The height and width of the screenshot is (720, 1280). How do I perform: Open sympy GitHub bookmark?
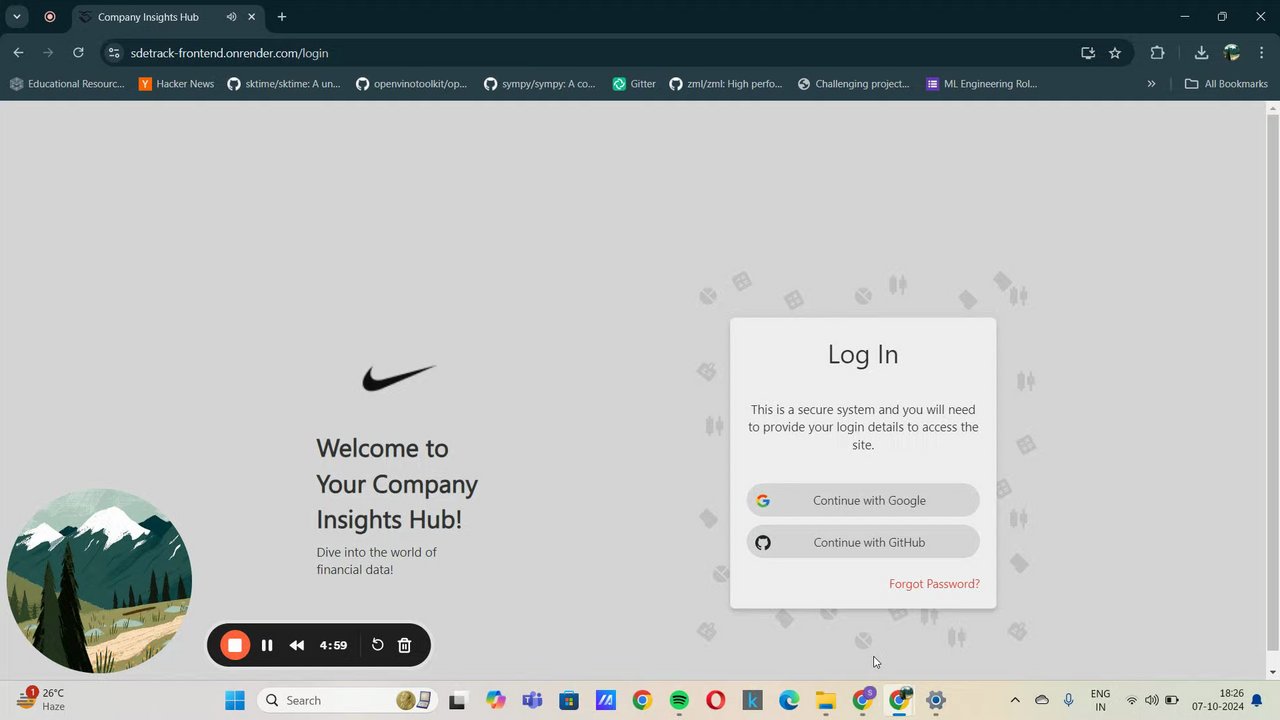coord(540,84)
